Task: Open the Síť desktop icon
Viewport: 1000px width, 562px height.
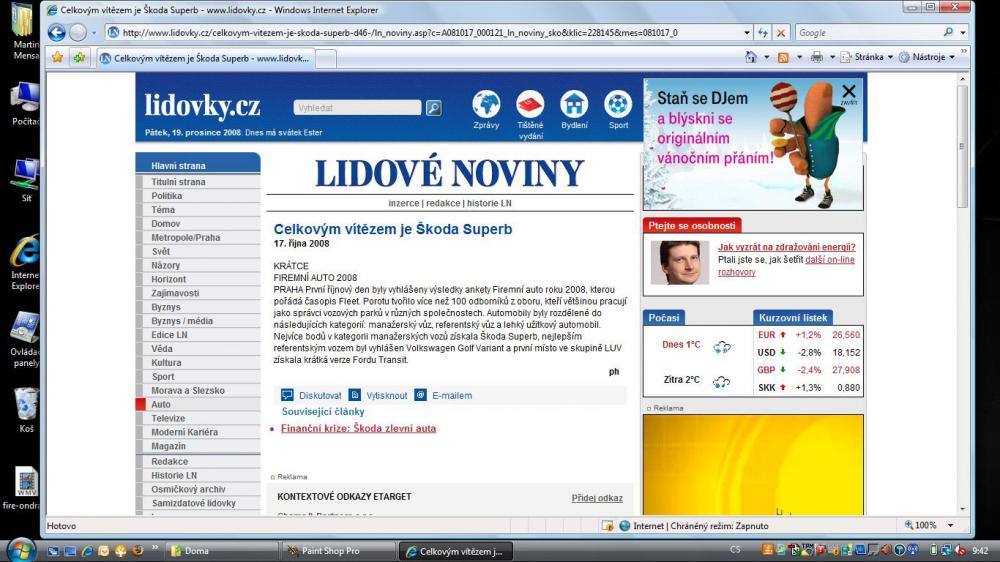Action: click(26, 180)
